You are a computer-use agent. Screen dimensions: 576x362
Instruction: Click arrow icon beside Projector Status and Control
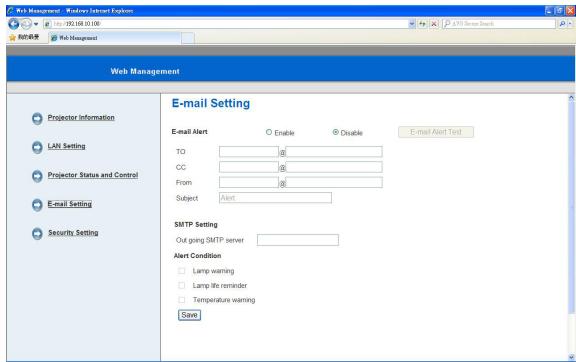tap(37, 176)
